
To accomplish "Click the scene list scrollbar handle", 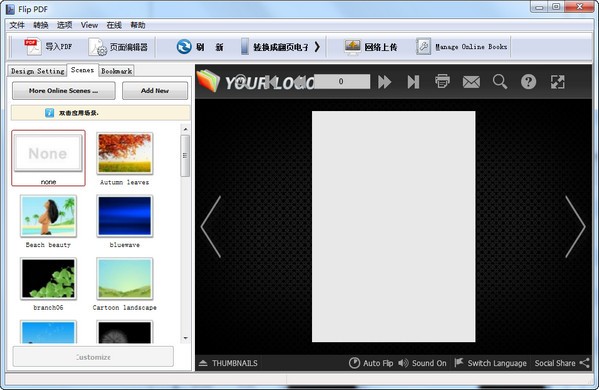I will [185, 156].
